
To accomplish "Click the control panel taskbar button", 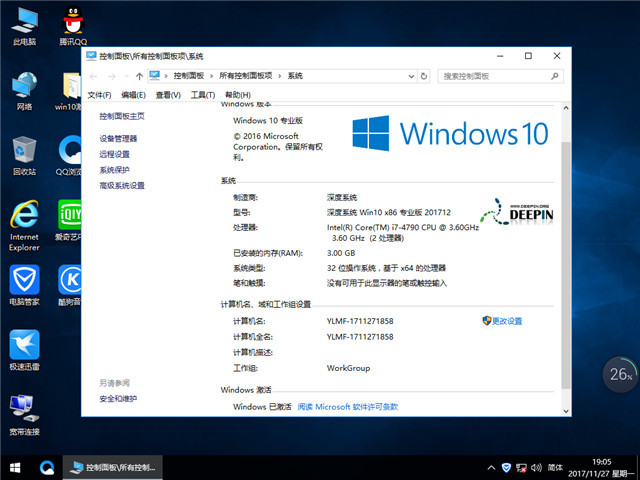I will pyautogui.click(x=113, y=467).
